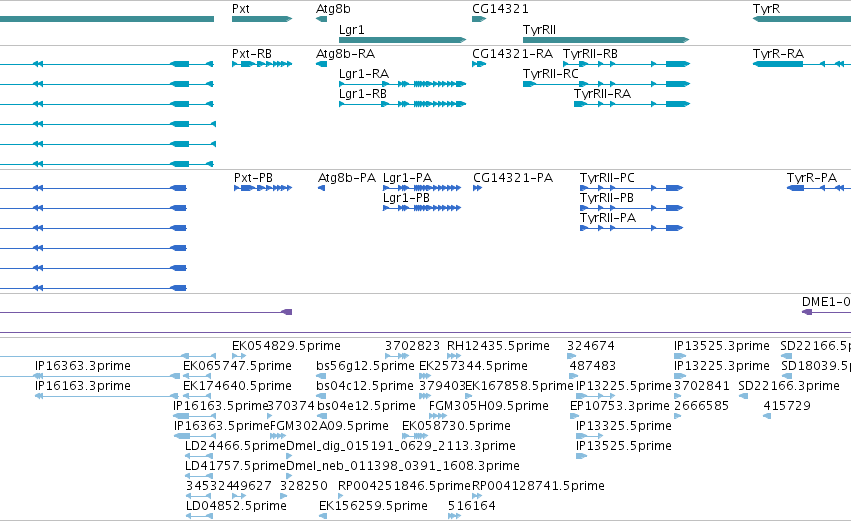Click the 415729 feature label
851x521 pixels.
(787, 406)
